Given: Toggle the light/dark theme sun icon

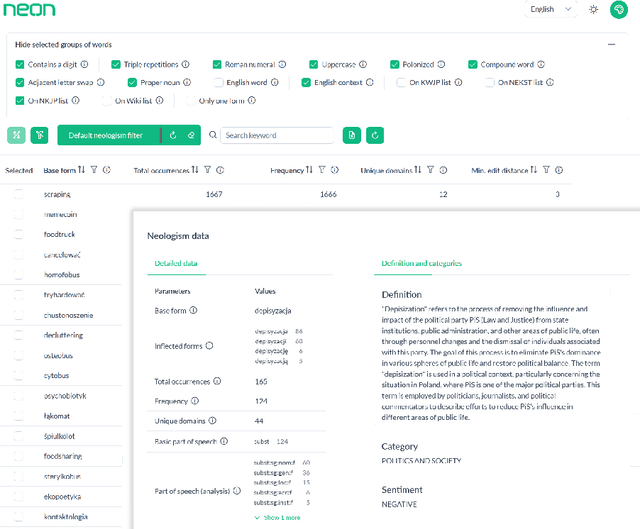Looking at the screenshot, I should point(594,9).
